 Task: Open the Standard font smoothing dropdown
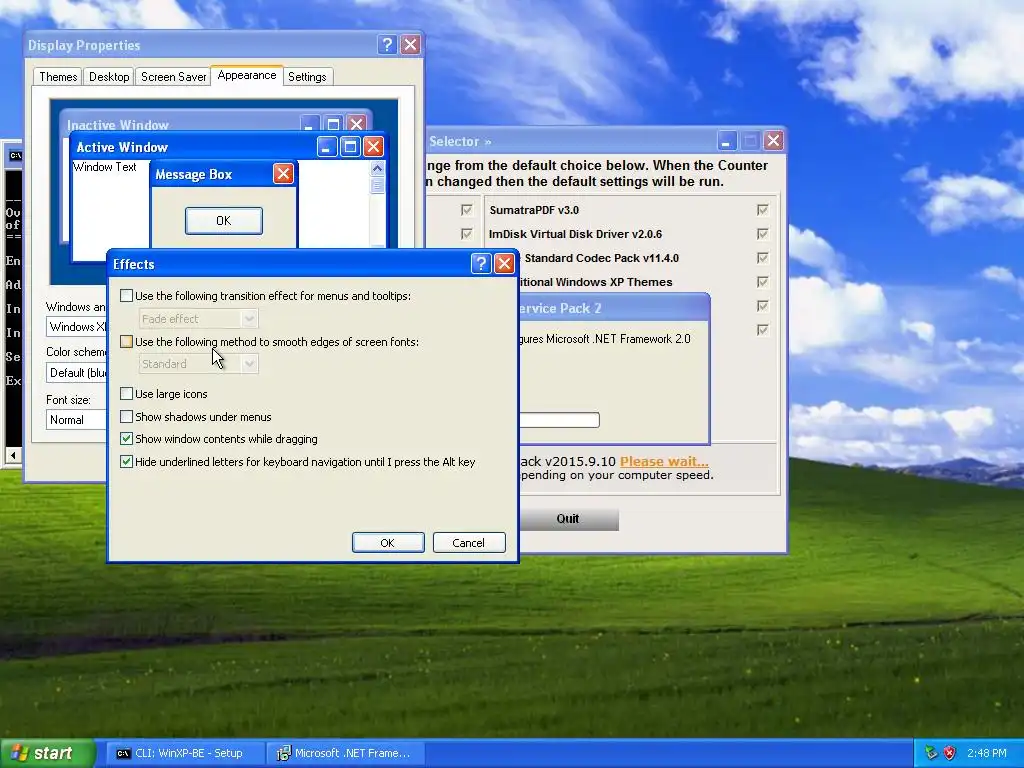click(199, 364)
